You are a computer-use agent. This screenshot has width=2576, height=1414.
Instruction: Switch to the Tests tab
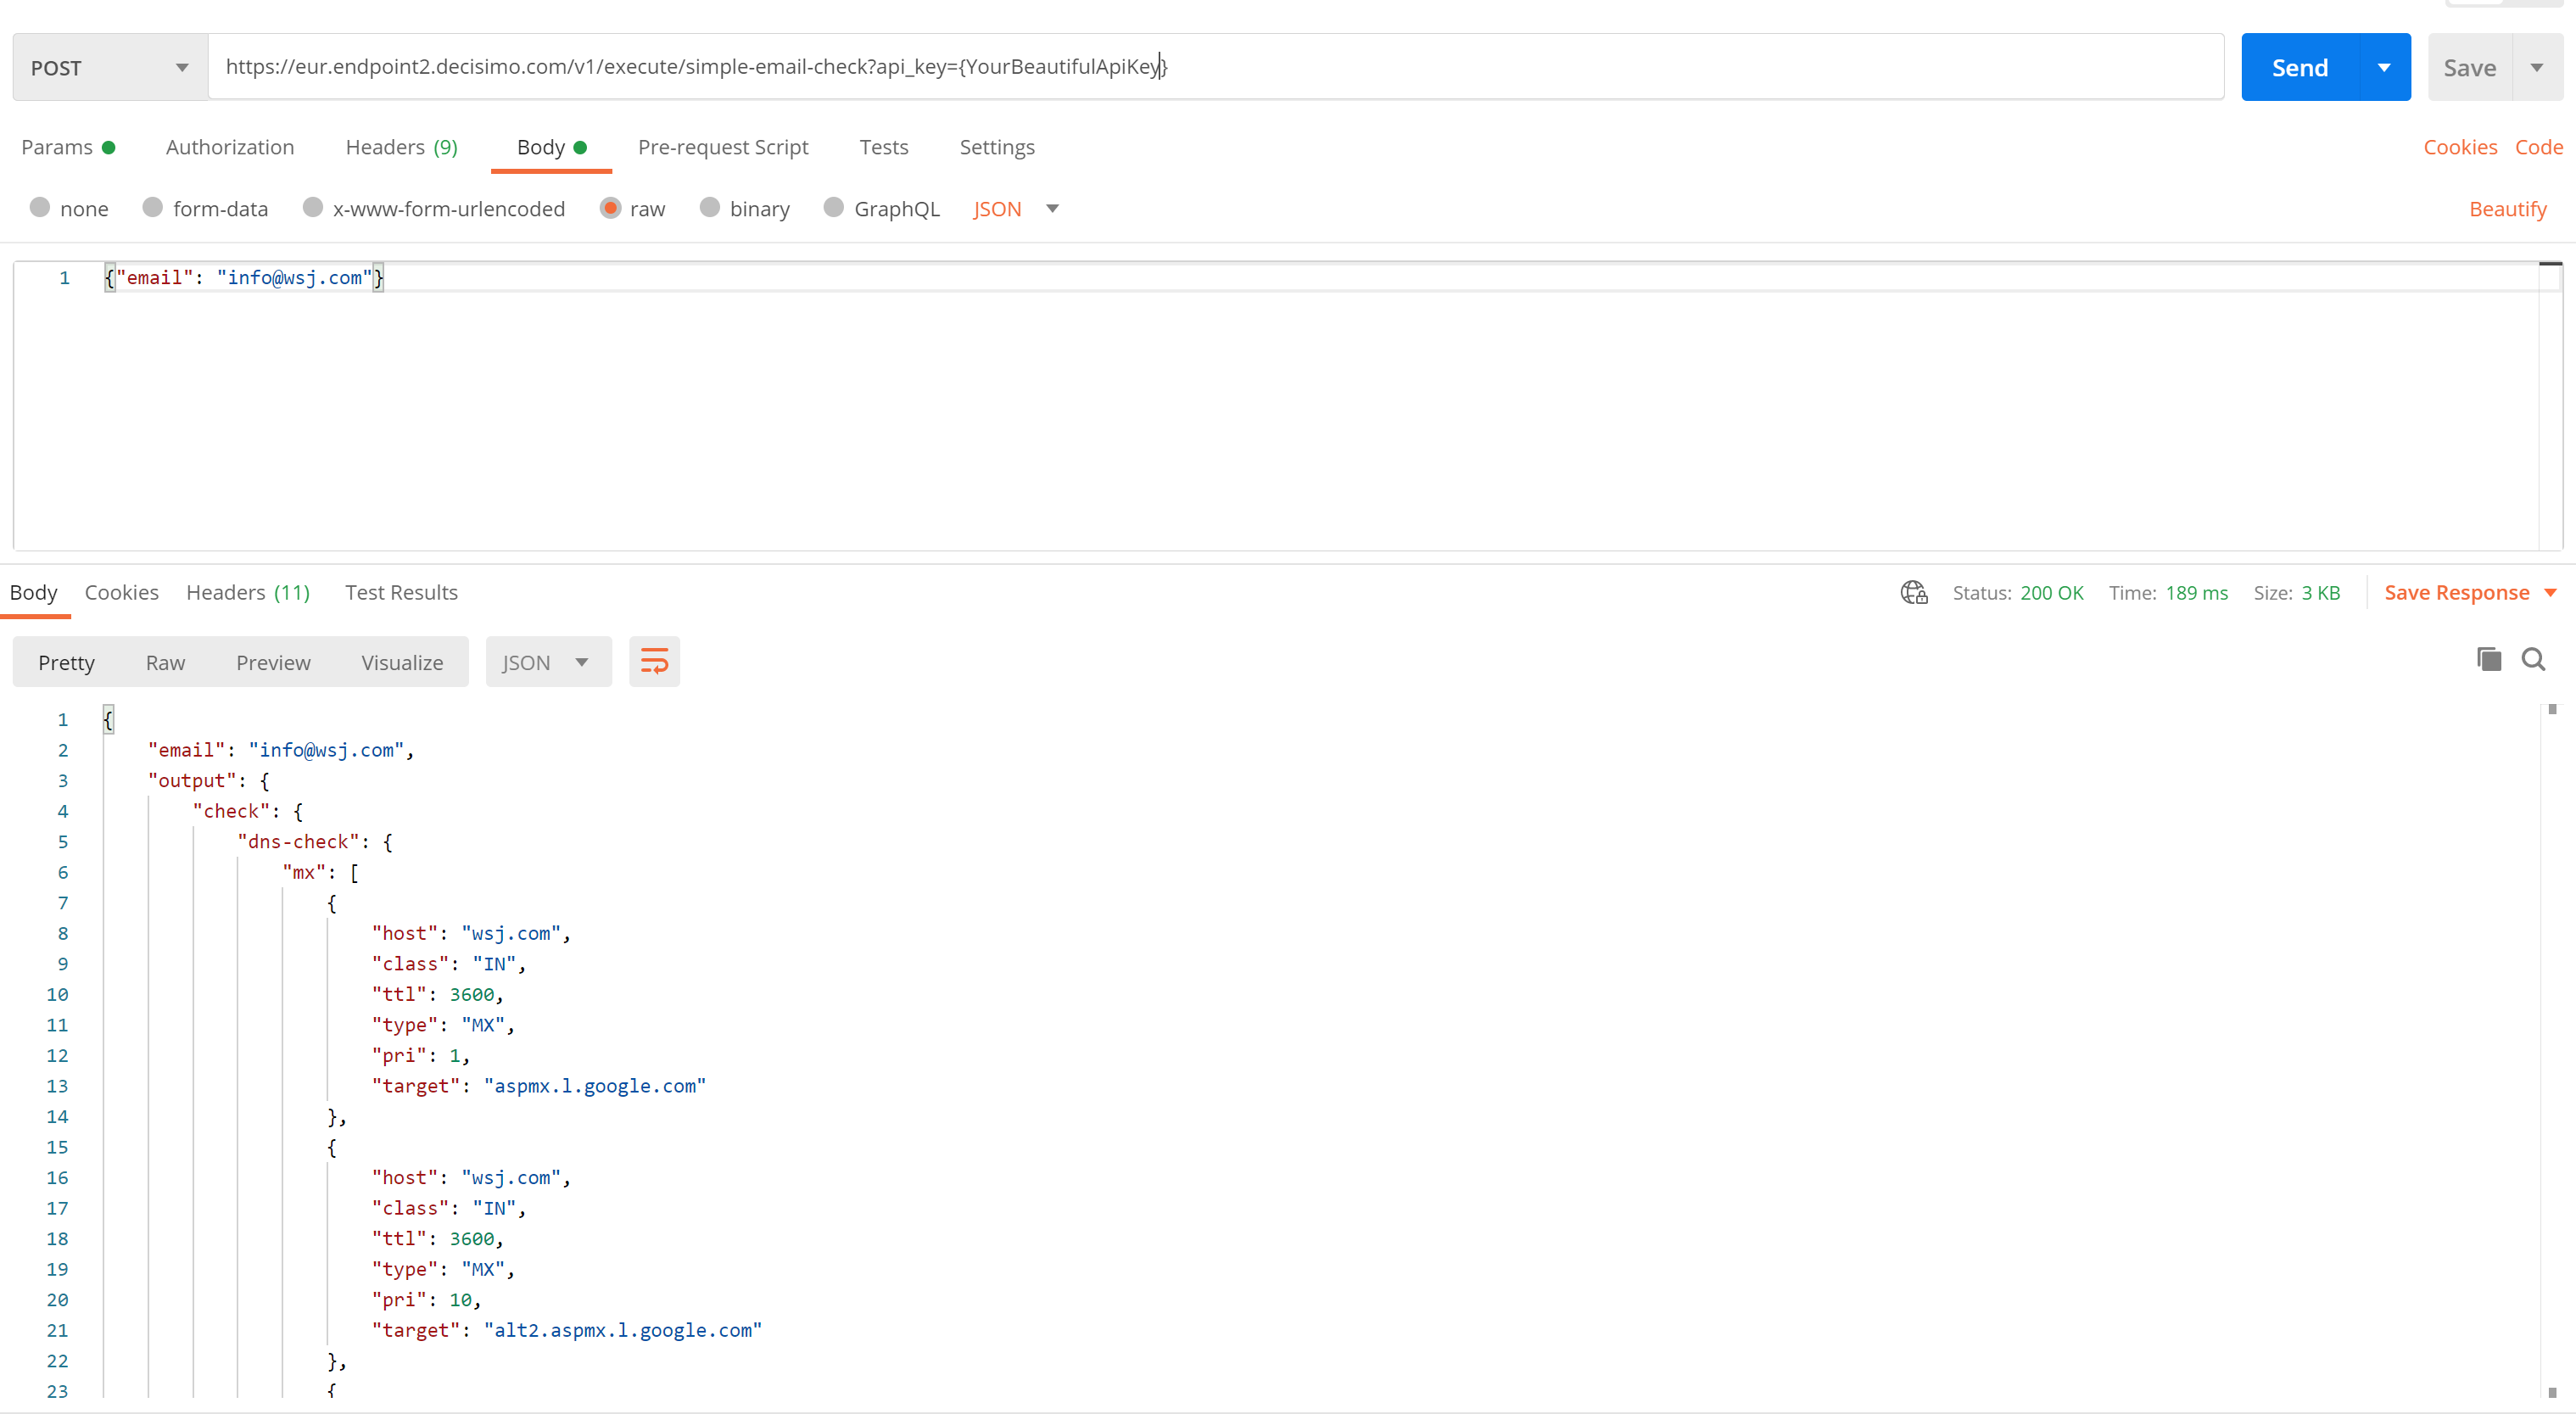884,147
